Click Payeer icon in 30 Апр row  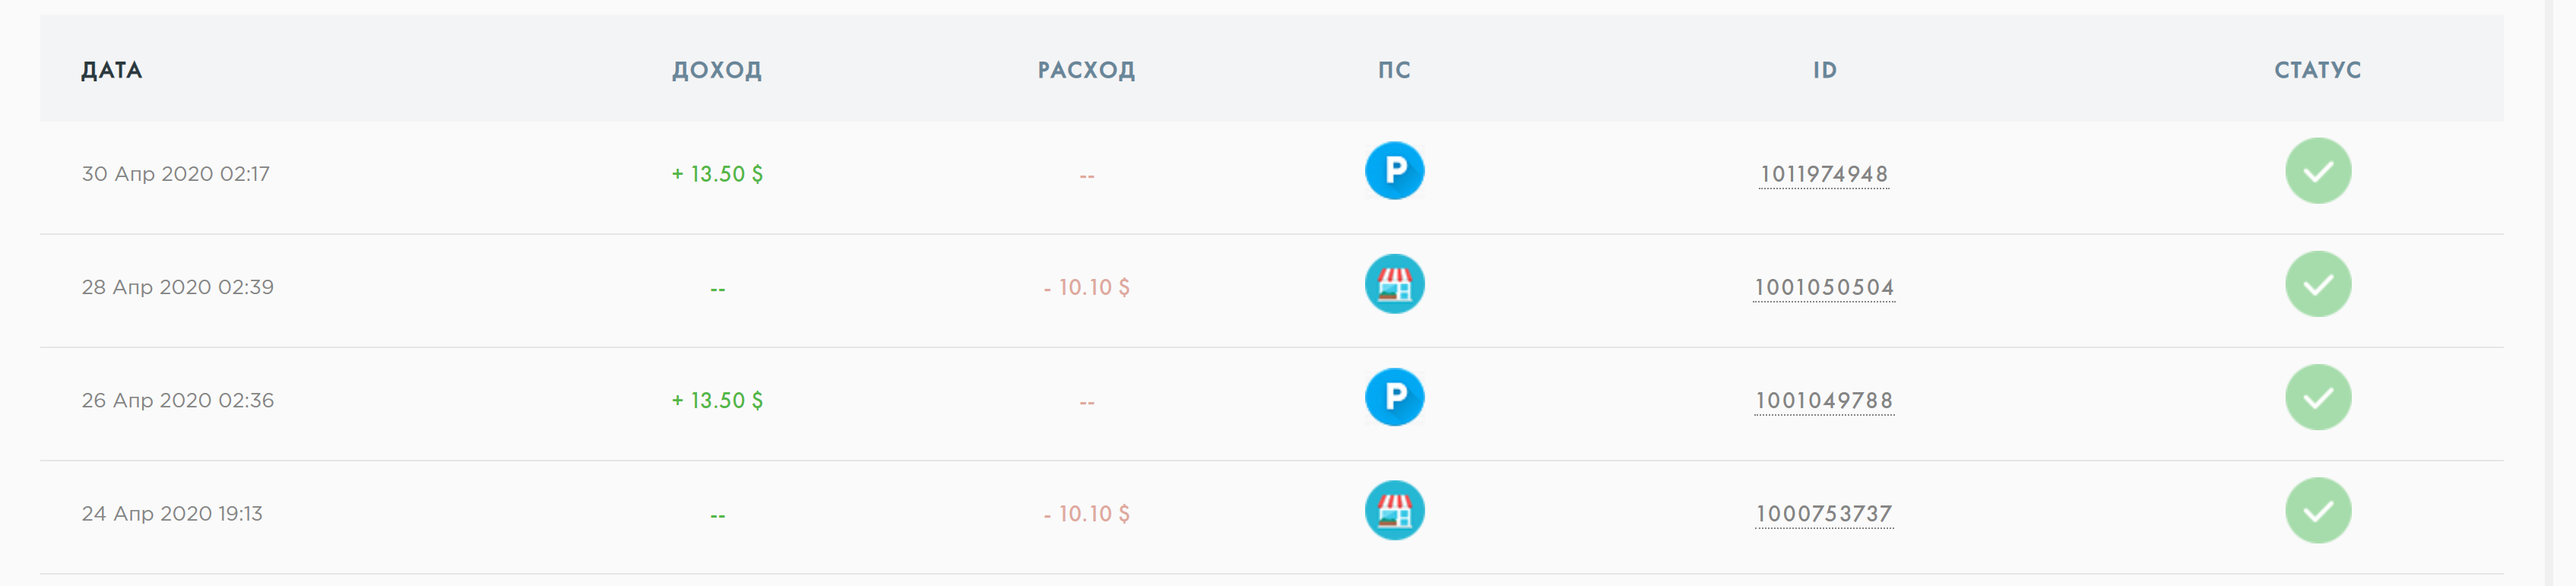click(1394, 171)
